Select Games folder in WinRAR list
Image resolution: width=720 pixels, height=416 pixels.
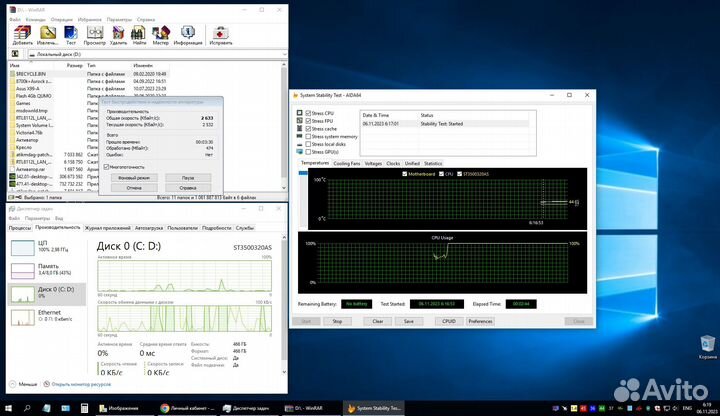click(23, 103)
